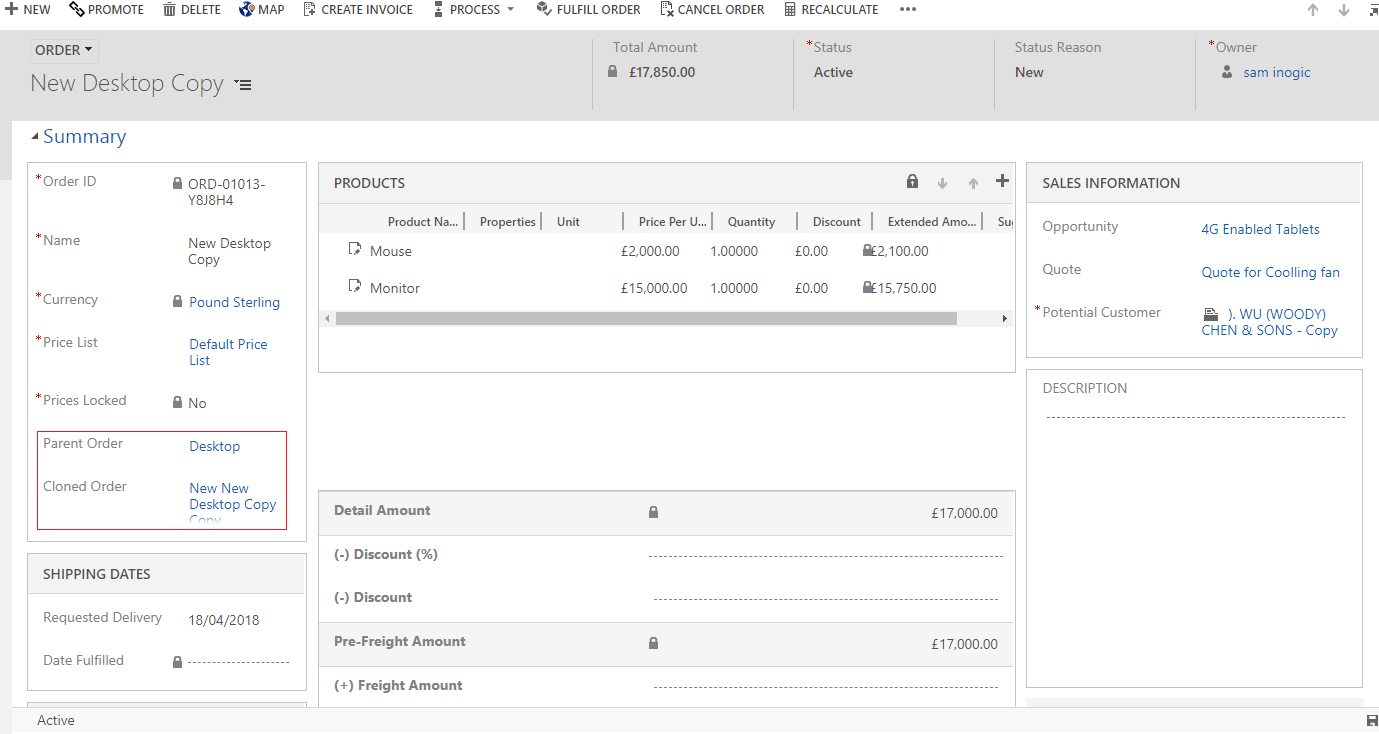Click scroll left arrow of products grid
This screenshot has height=734, width=1379.
pyautogui.click(x=327, y=318)
